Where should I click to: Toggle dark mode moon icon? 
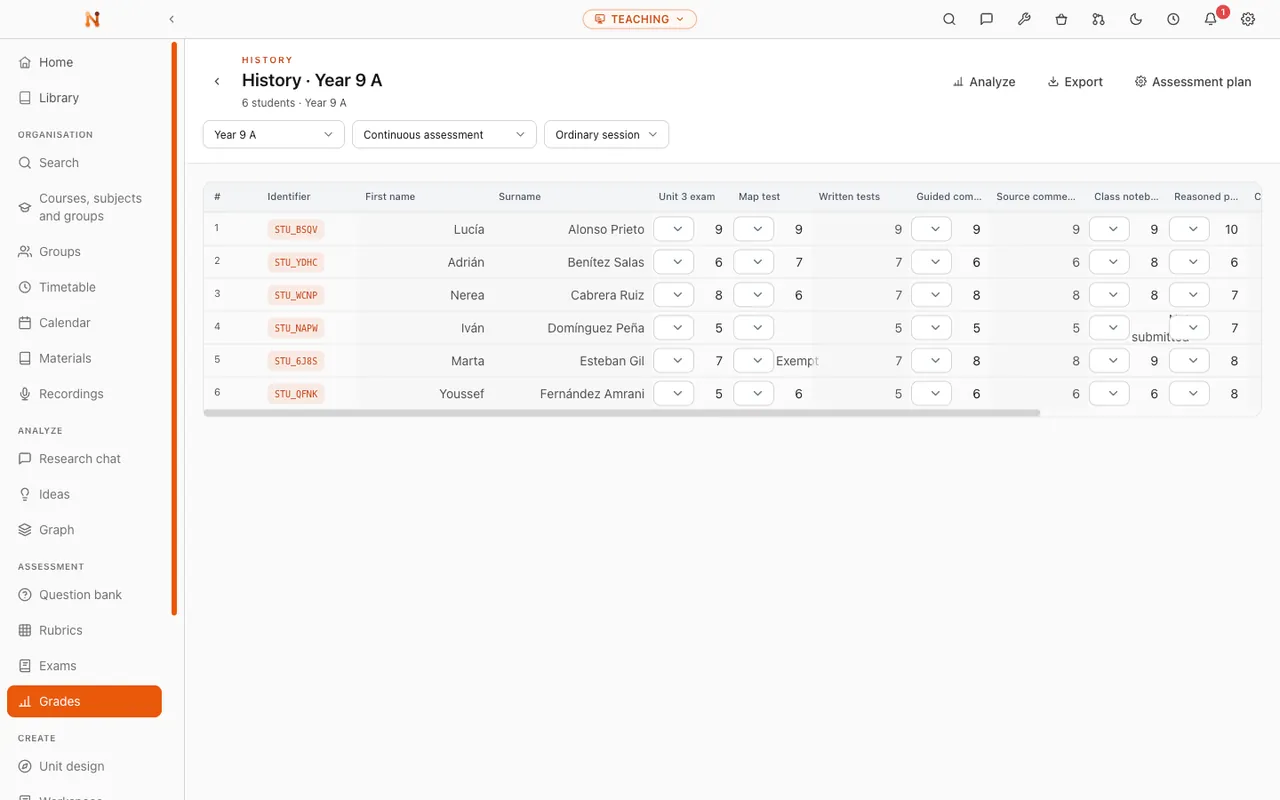tap(1136, 19)
